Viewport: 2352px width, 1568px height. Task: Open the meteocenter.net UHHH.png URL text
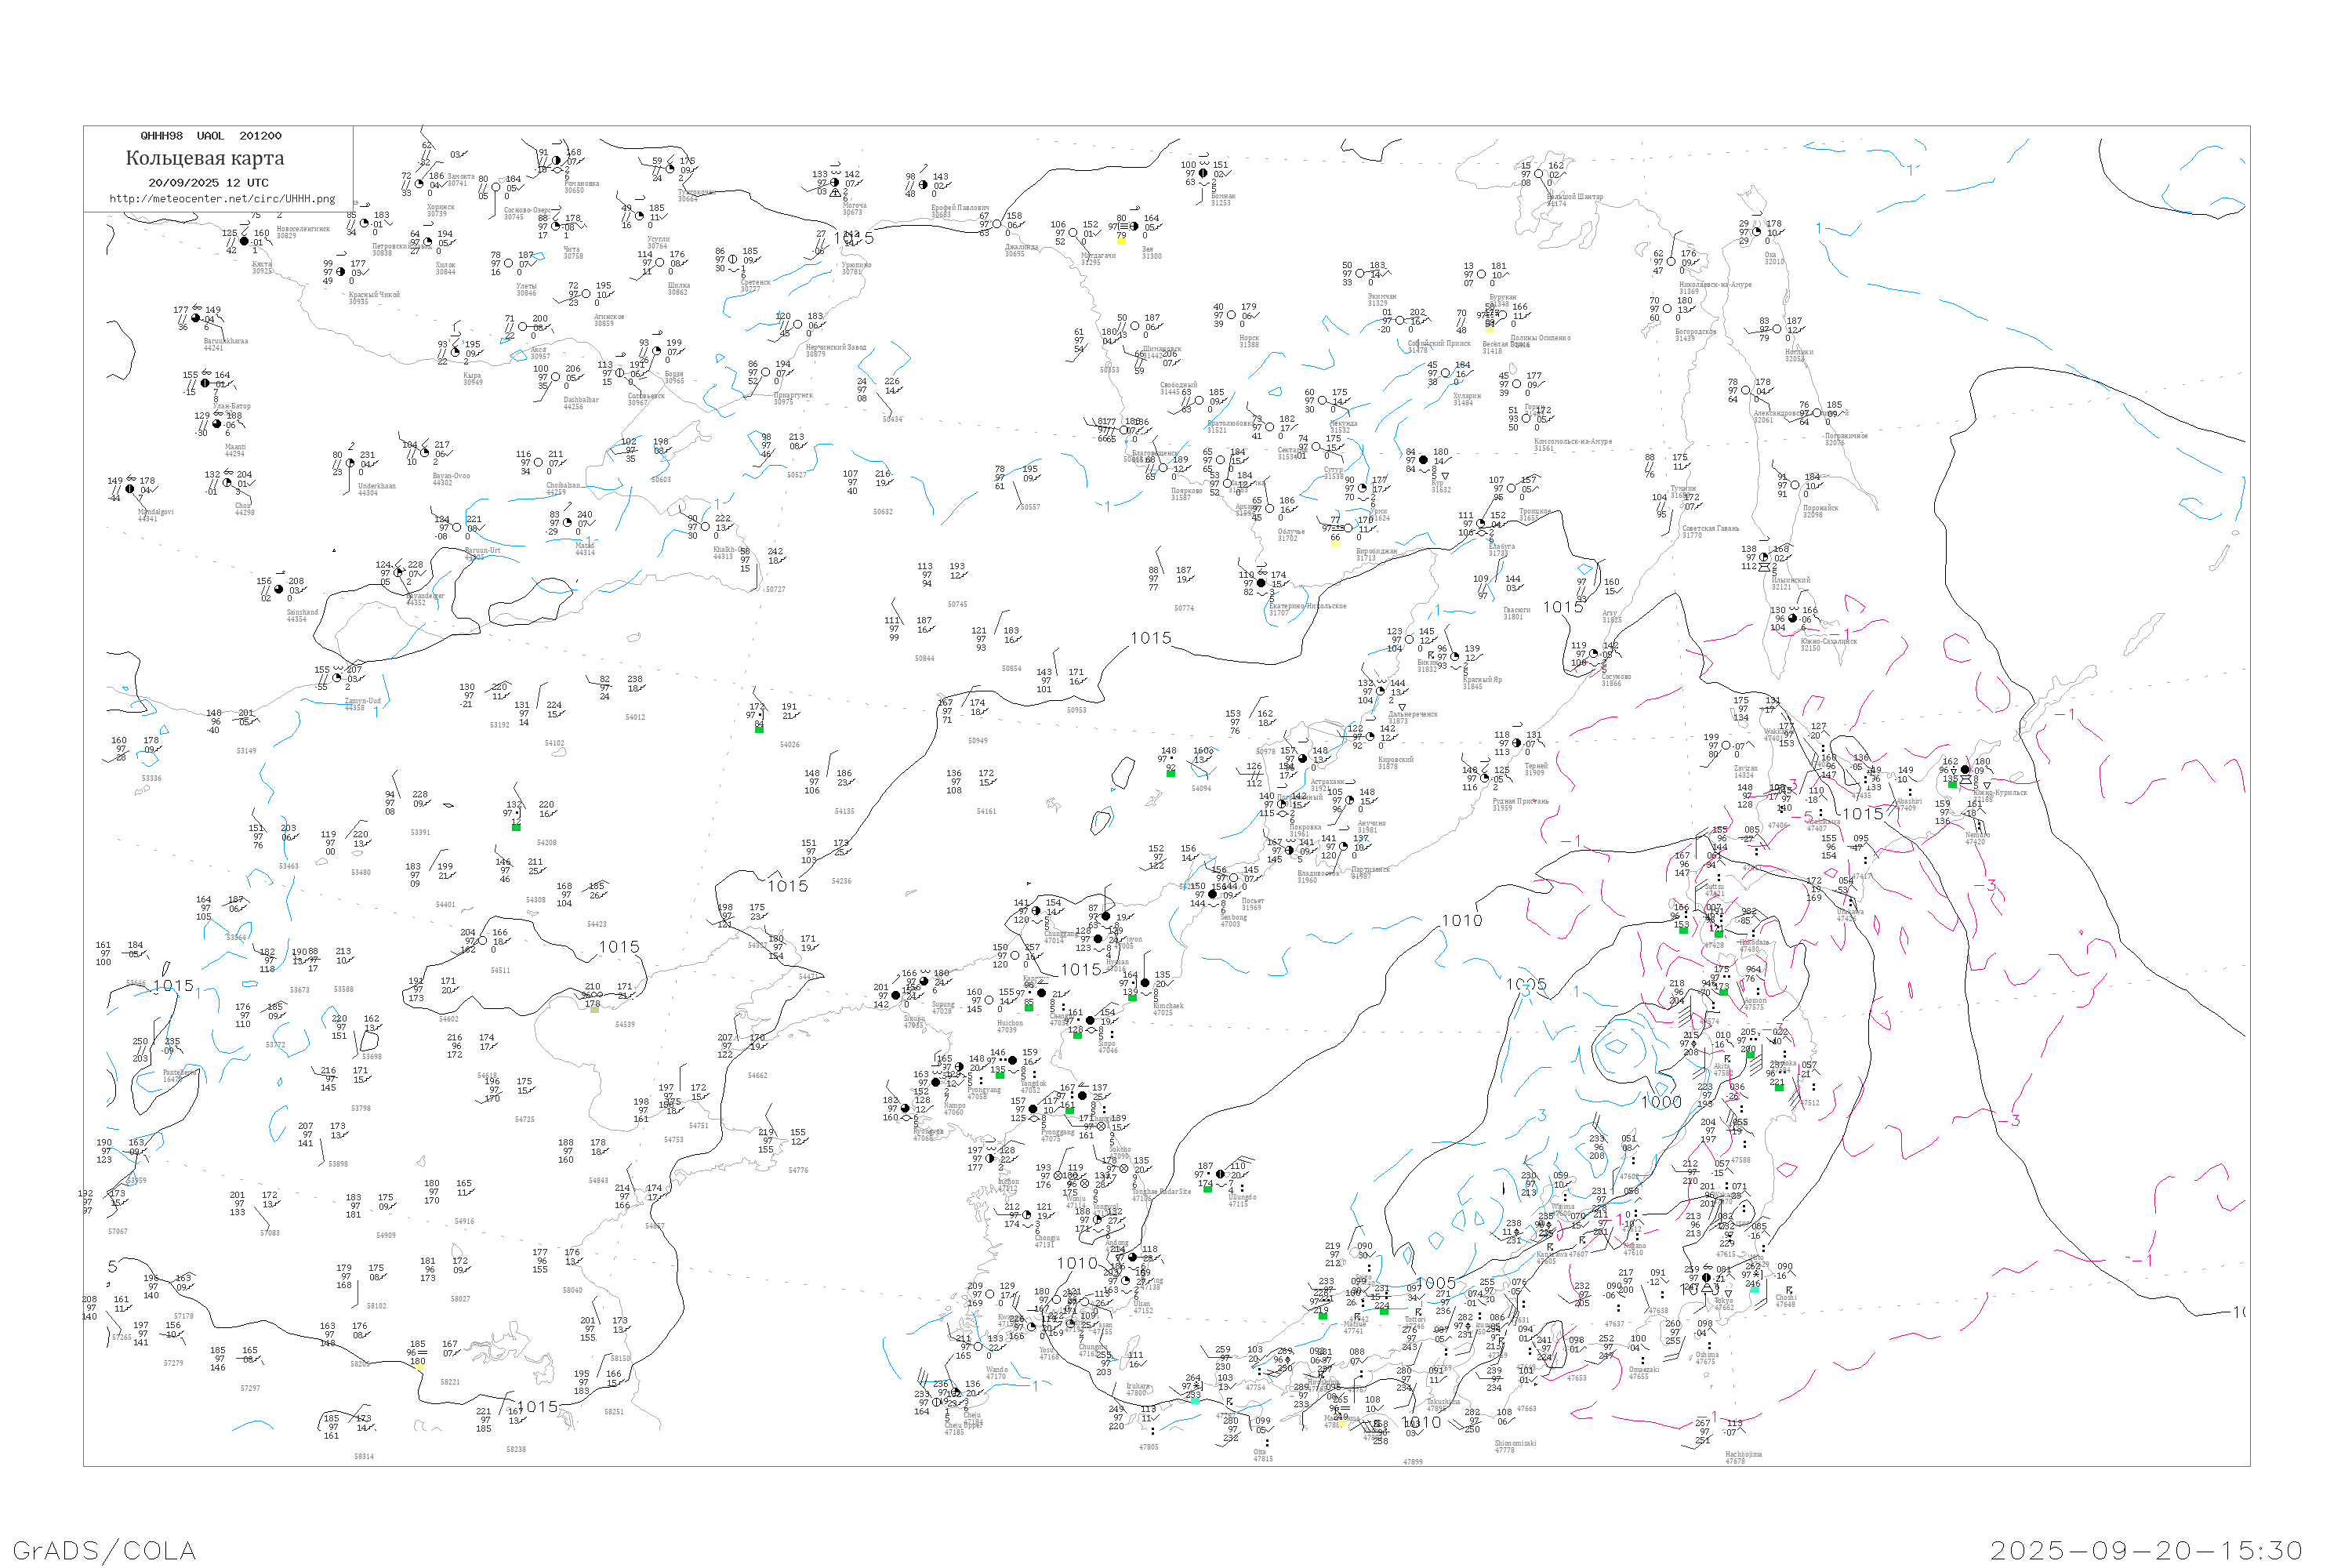222,199
